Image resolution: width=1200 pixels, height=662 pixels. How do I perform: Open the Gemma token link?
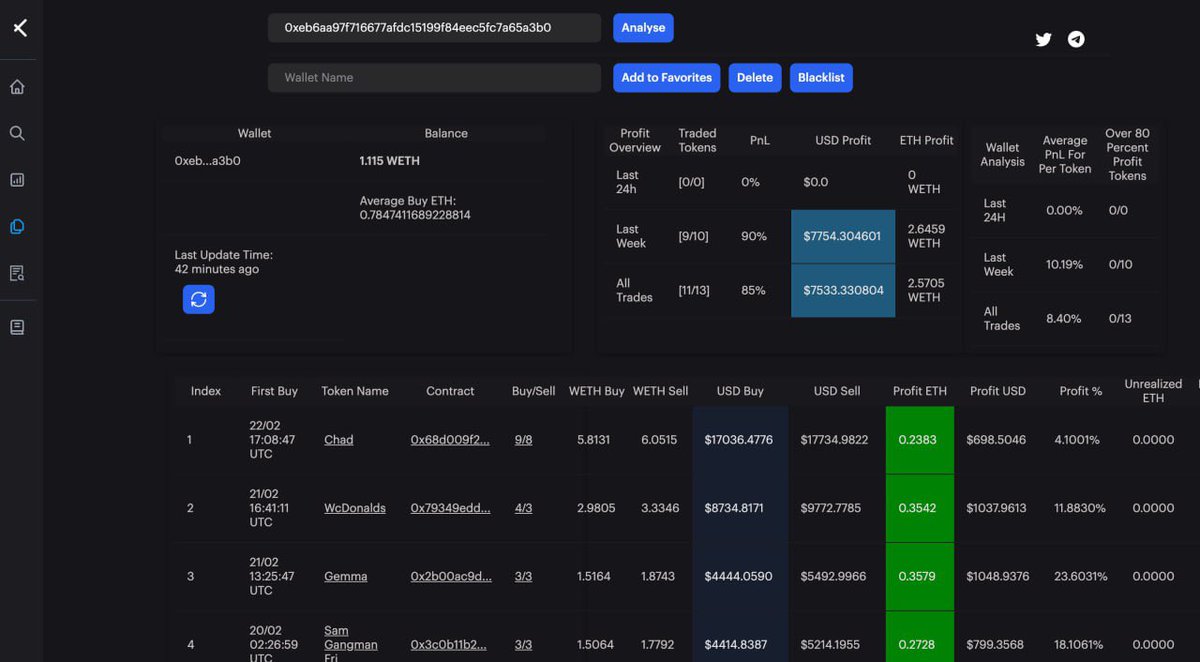(x=345, y=576)
